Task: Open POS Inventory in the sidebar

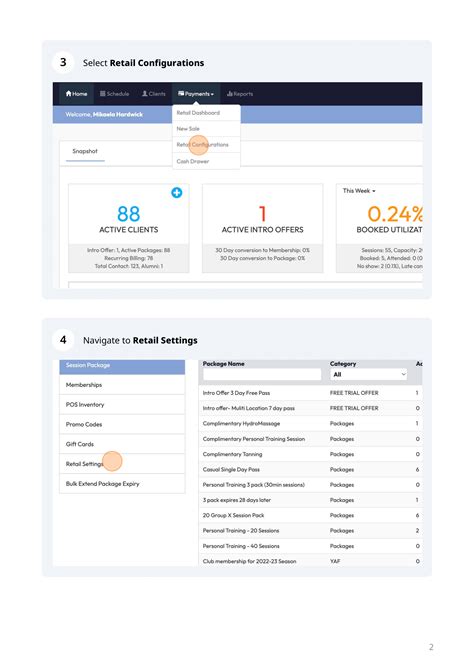Action: [122, 405]
